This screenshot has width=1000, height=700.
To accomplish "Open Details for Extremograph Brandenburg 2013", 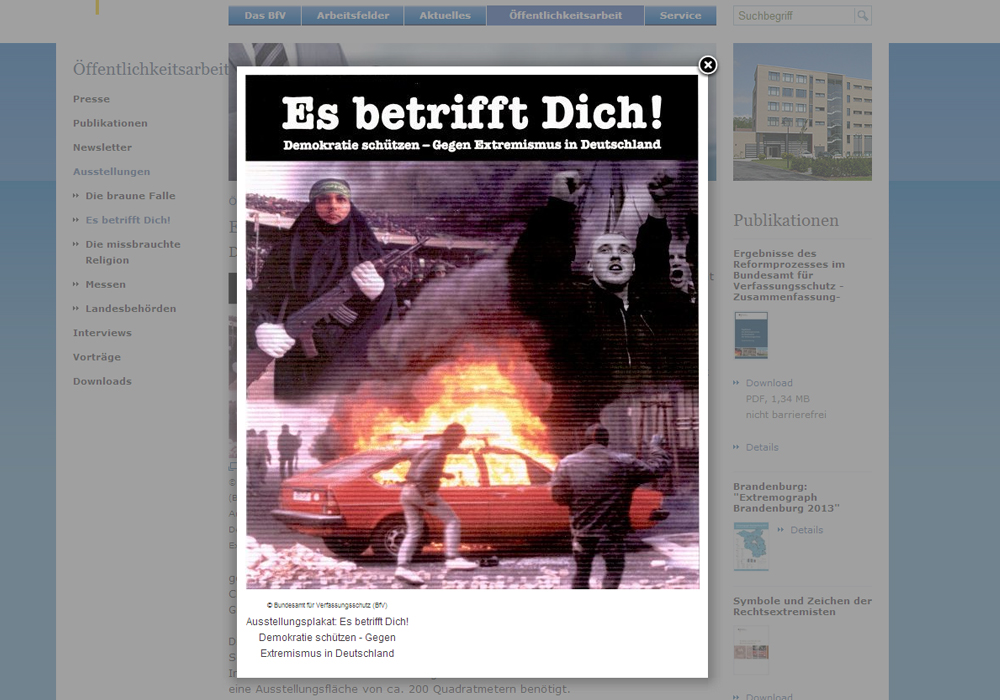I will (807, 530).
